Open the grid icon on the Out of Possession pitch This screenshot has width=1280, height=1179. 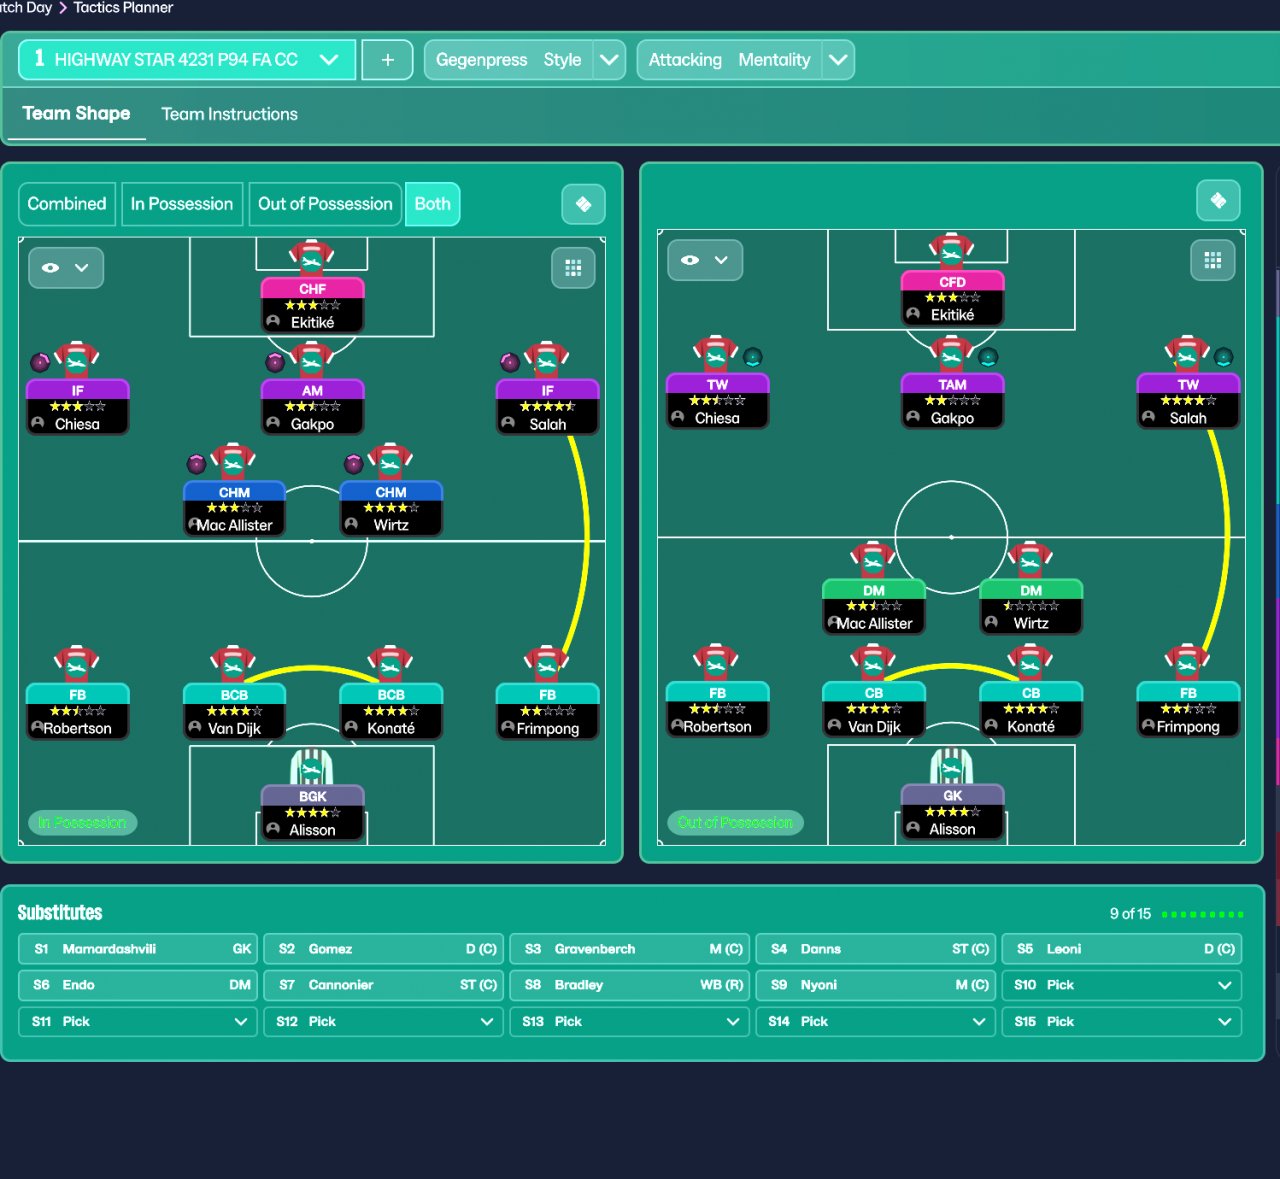[x=1213, y=260]
